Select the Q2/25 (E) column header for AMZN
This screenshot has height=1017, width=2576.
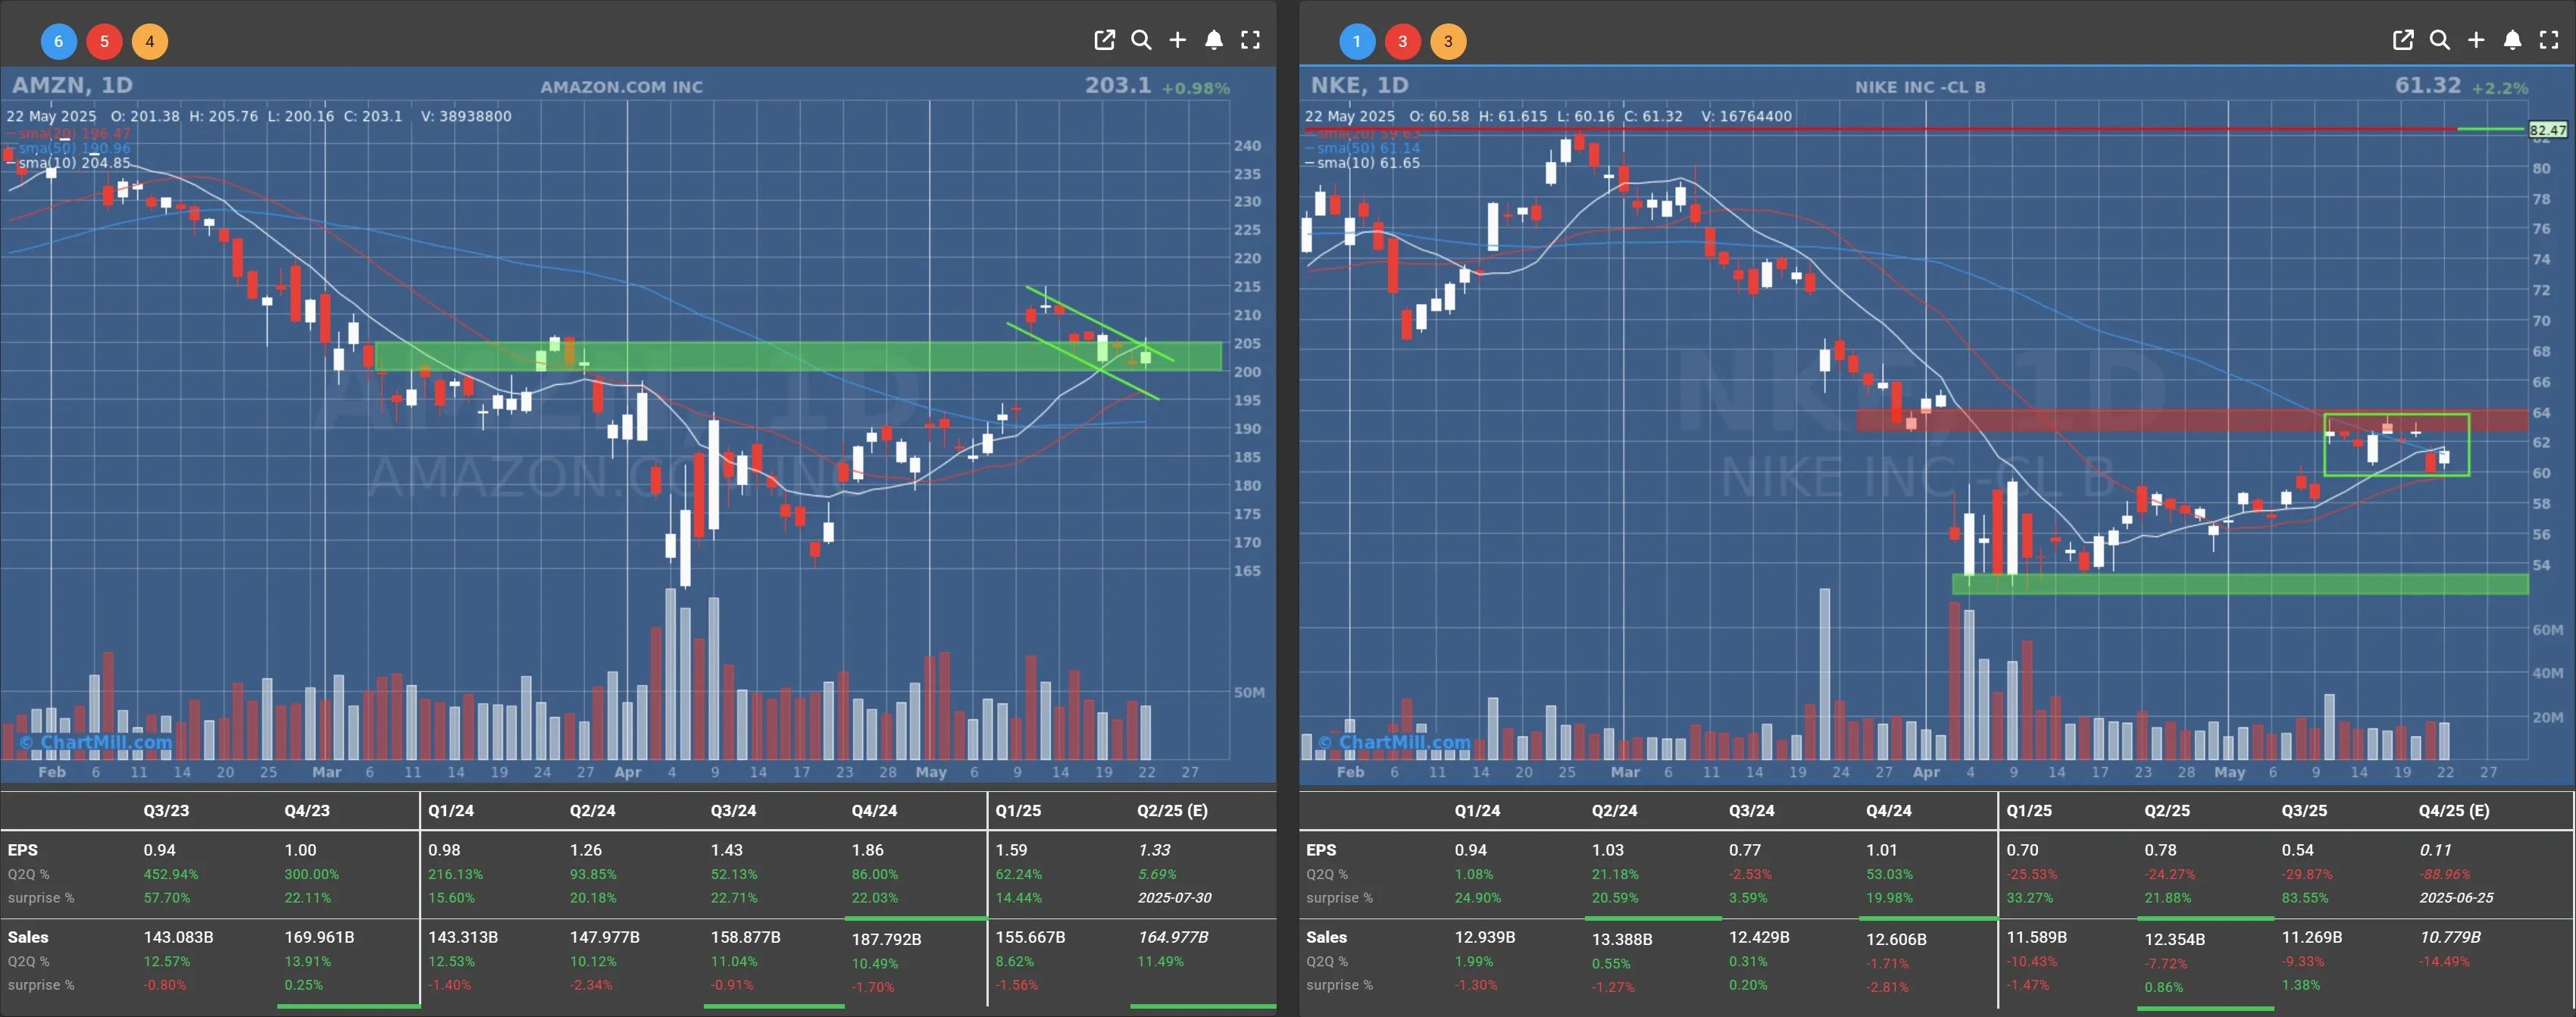pyautogui.click(x=1172, y=810)
